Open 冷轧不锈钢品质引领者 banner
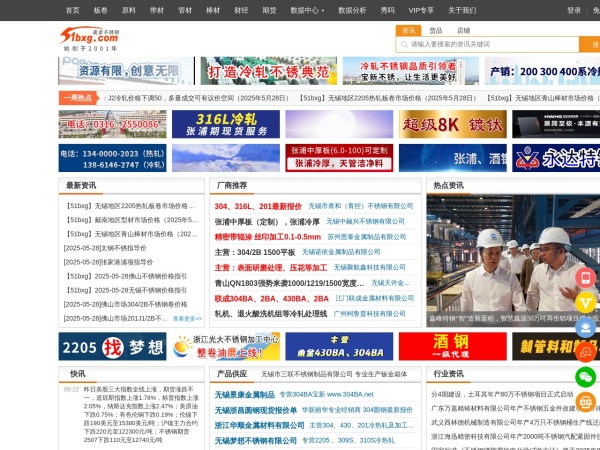The height and width of the screenshot is (450, 600). click(411, 71)
